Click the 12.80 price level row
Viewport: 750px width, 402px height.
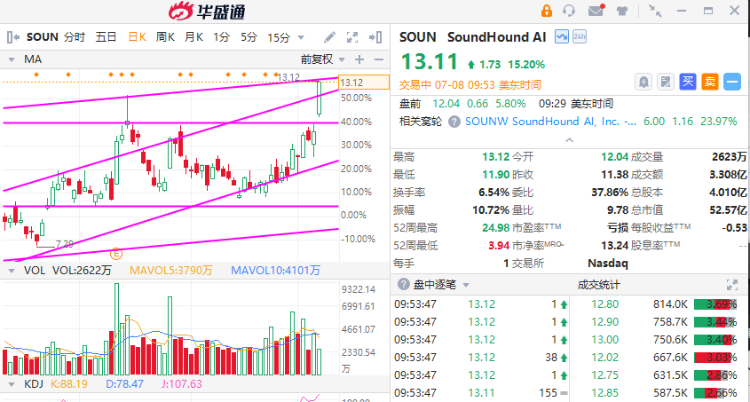[661, 304]
